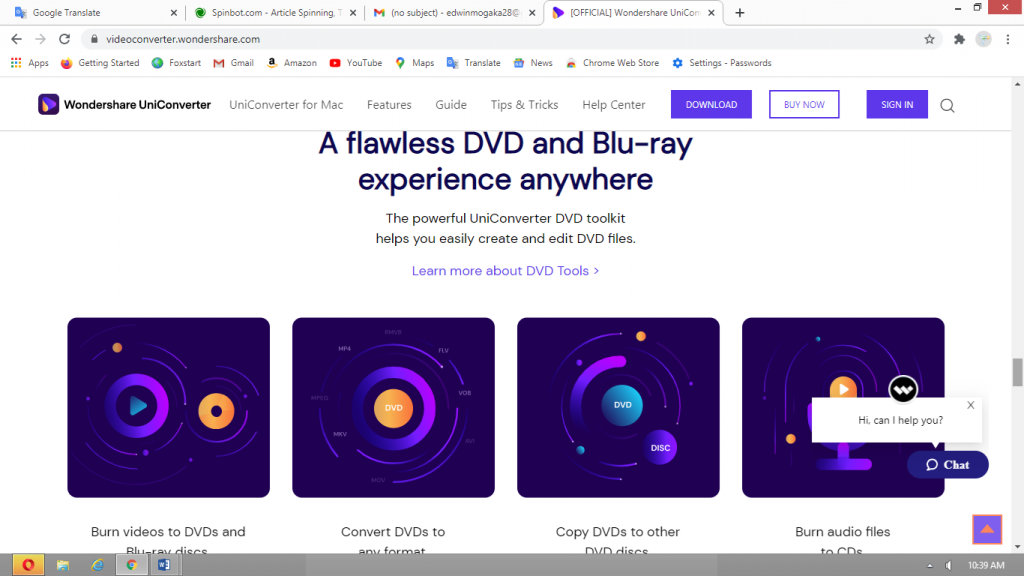
Task: Click the Wondershare UniConverter logo
Action: point(124,104)
